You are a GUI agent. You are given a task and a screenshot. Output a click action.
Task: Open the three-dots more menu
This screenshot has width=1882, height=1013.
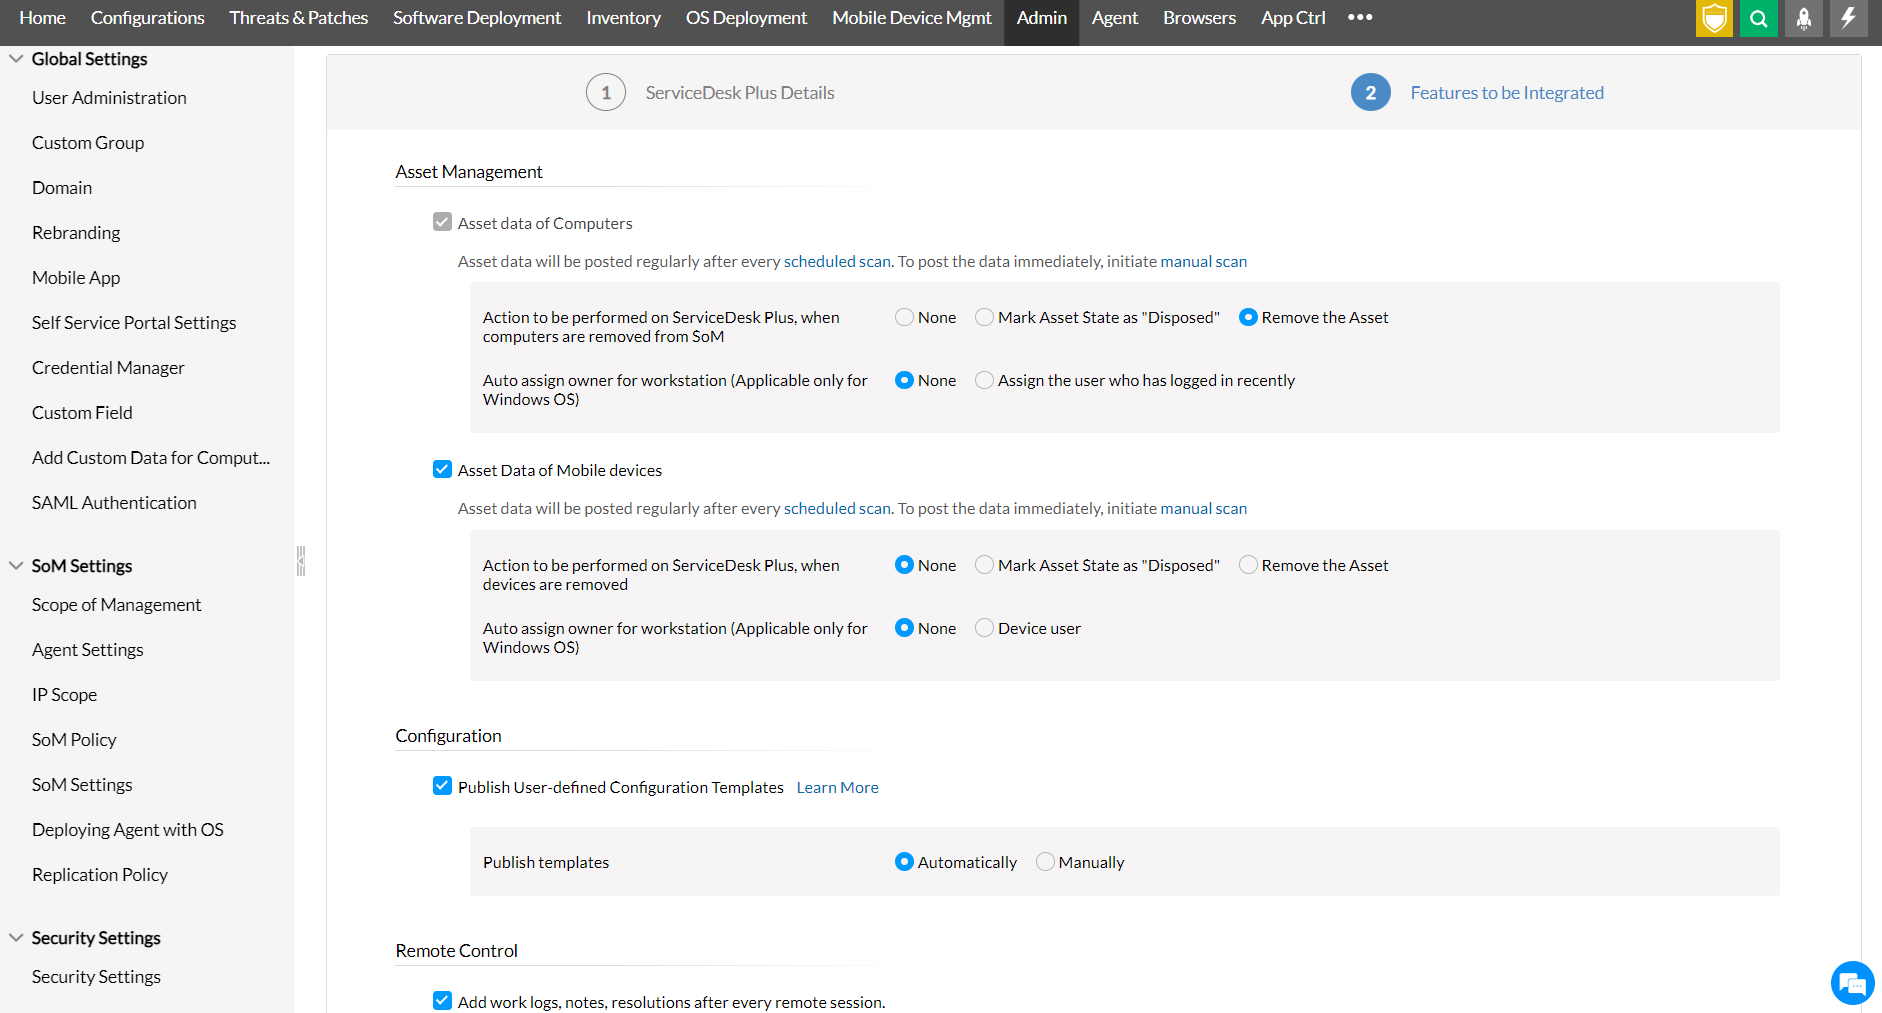click(1360, 17)
